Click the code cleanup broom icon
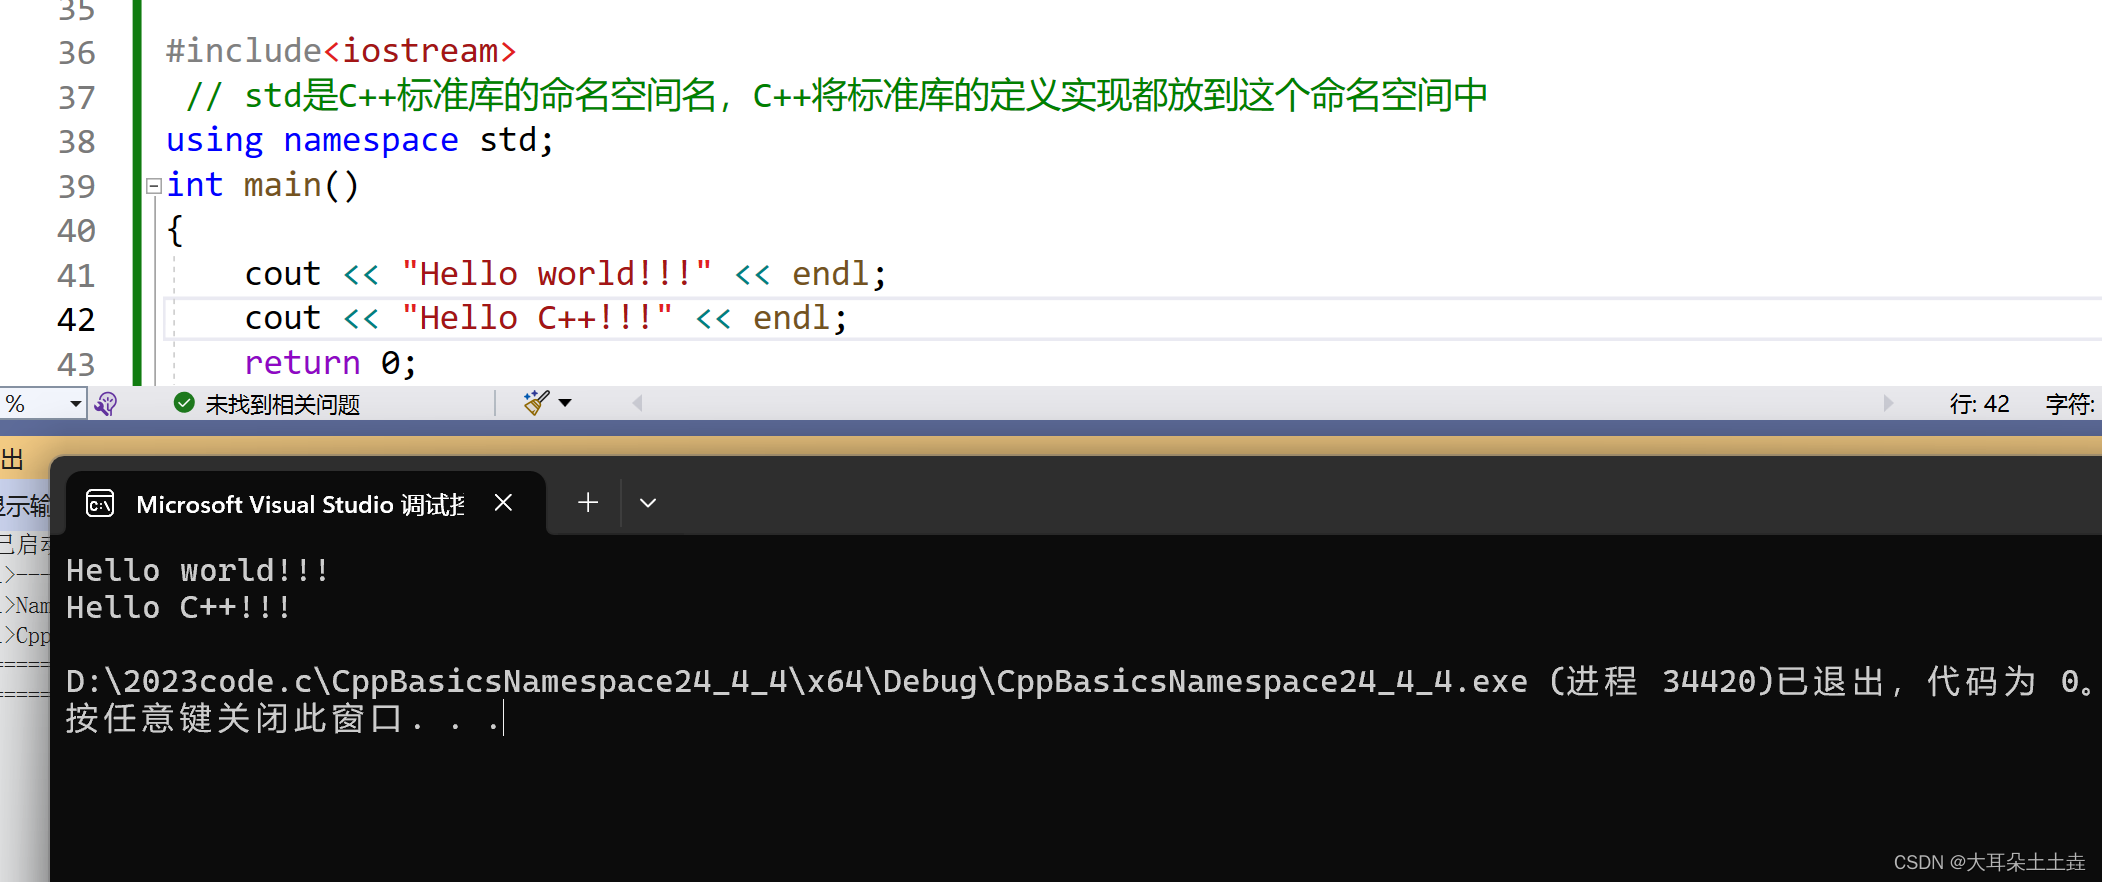The image size is (2102, 882). coord(537,403)
